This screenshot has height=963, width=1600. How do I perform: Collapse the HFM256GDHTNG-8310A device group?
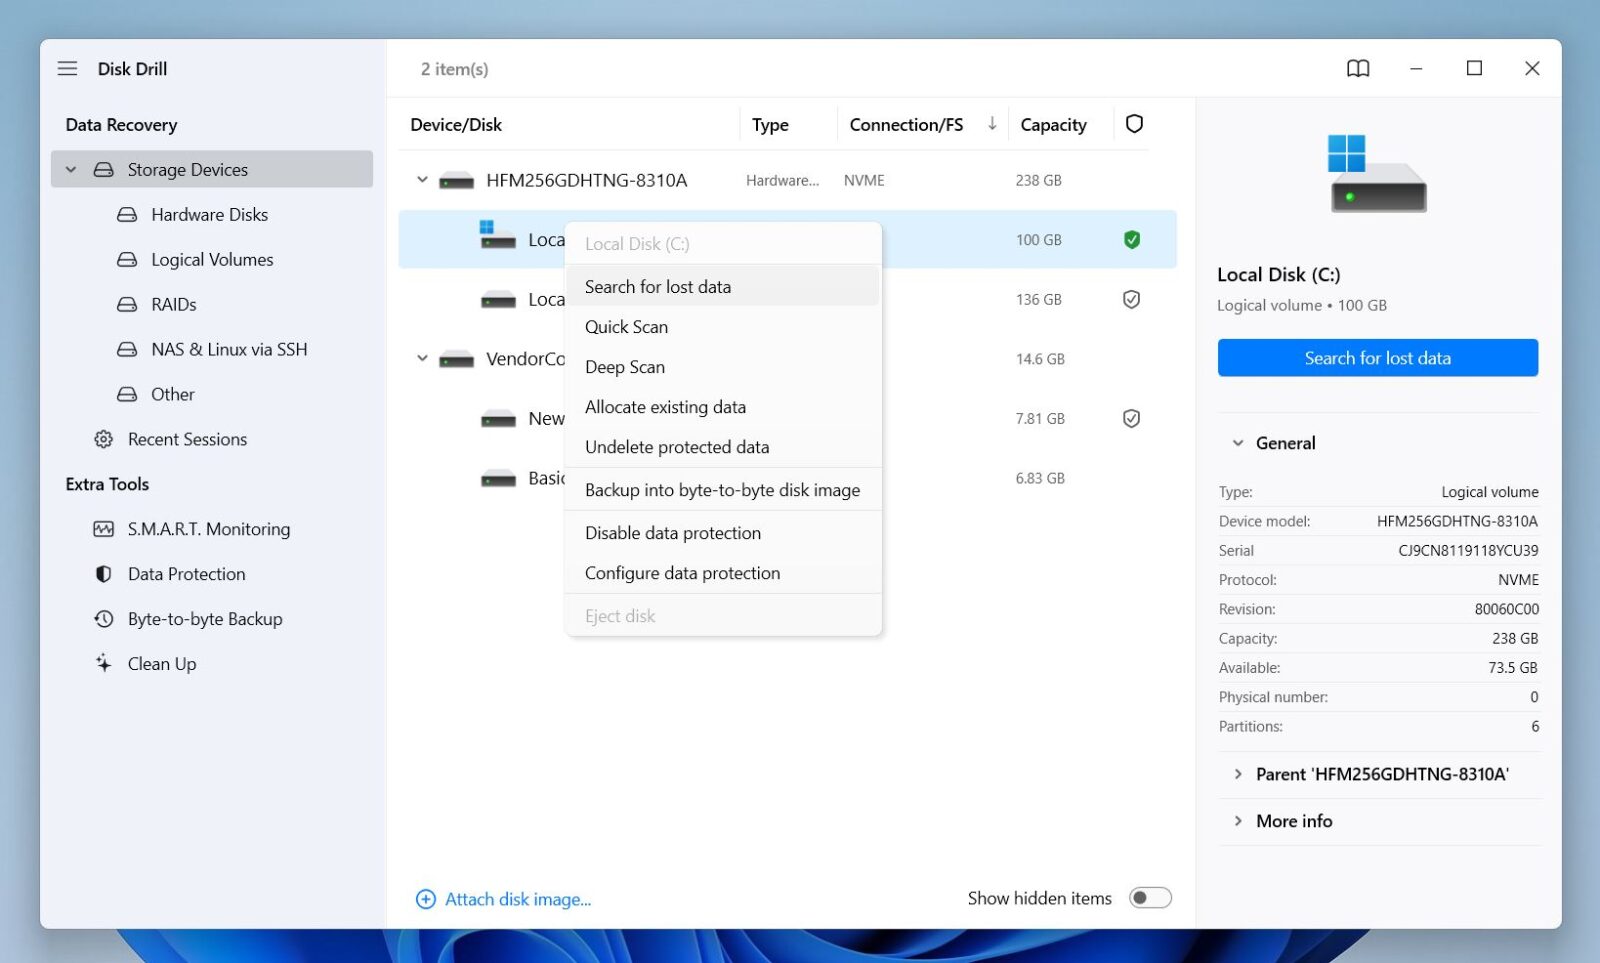421,180
